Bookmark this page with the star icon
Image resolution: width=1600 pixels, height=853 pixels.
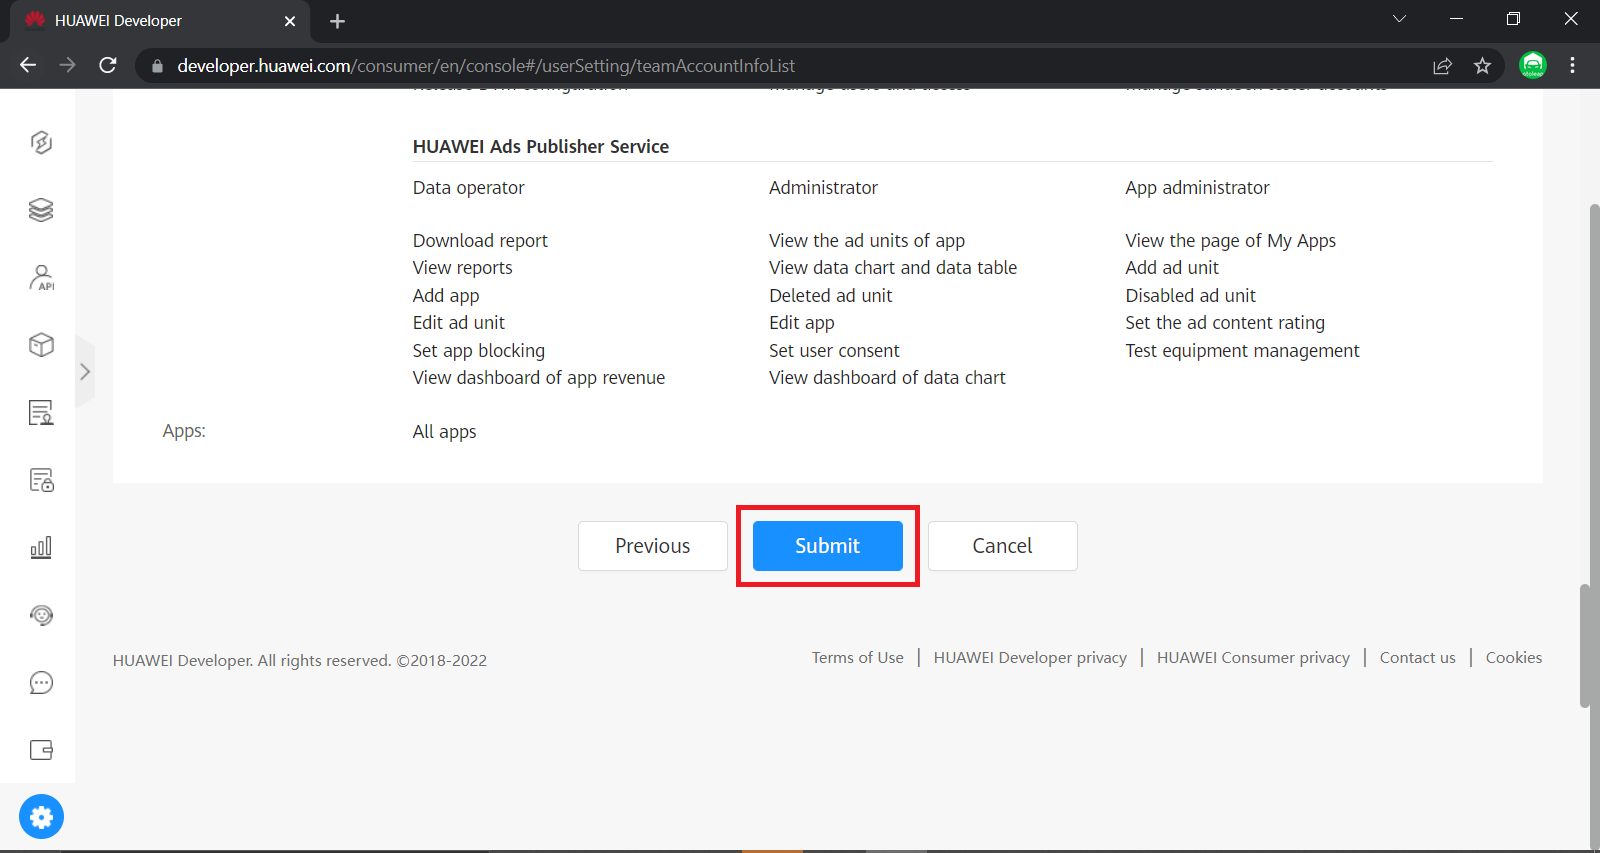1482,66
